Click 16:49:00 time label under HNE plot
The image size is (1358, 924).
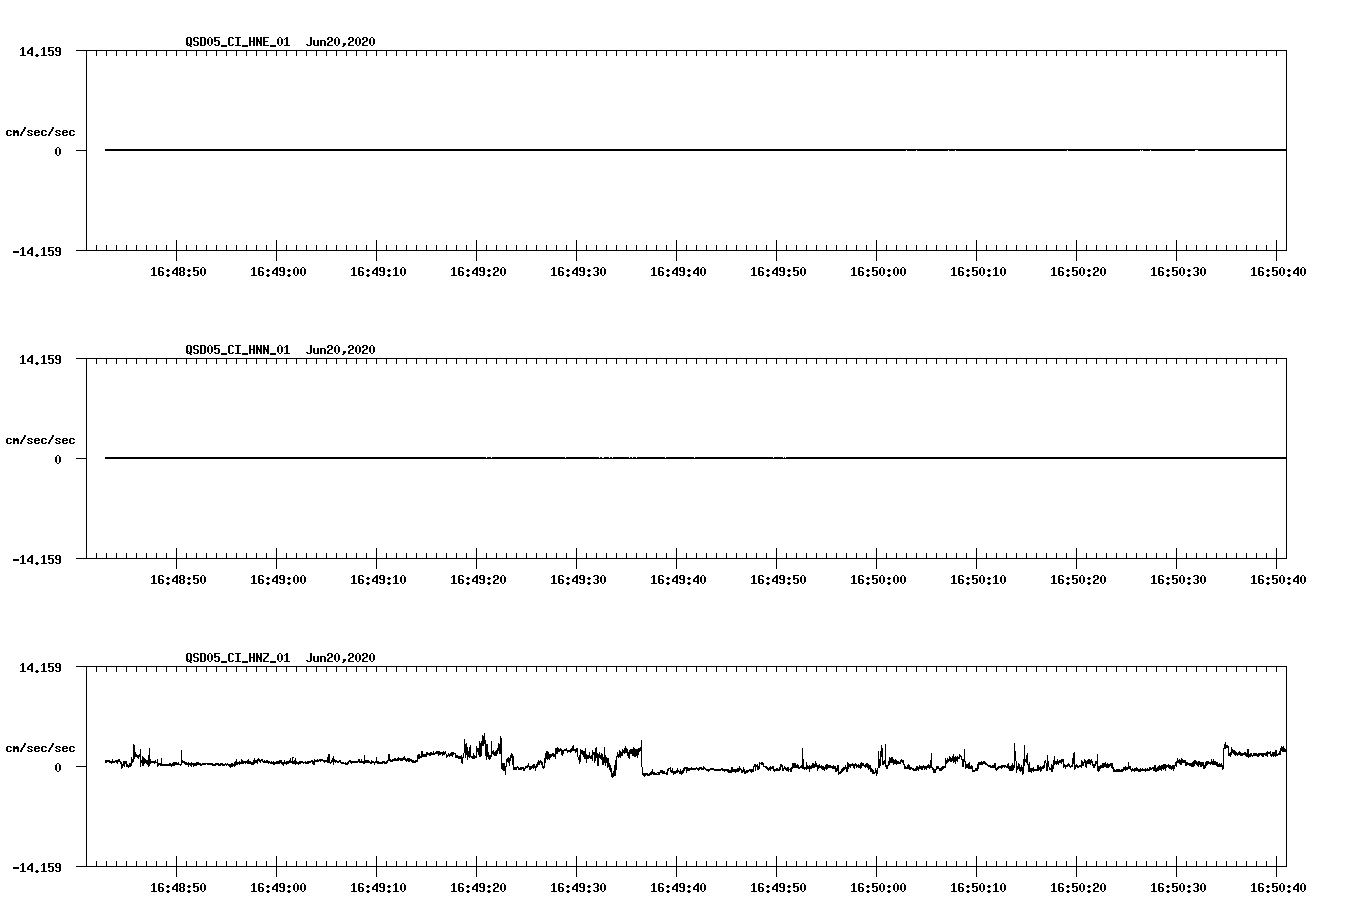point(278,272)
